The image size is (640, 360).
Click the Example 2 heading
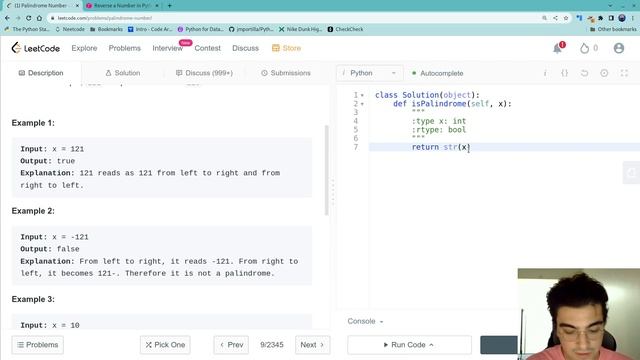[33, 211]
